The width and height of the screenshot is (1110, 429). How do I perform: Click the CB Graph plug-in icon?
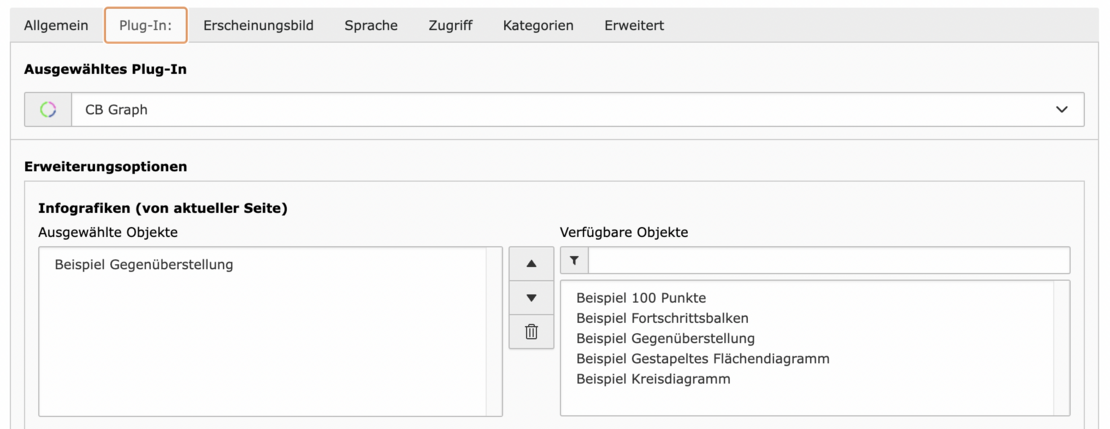pos(47,110)
